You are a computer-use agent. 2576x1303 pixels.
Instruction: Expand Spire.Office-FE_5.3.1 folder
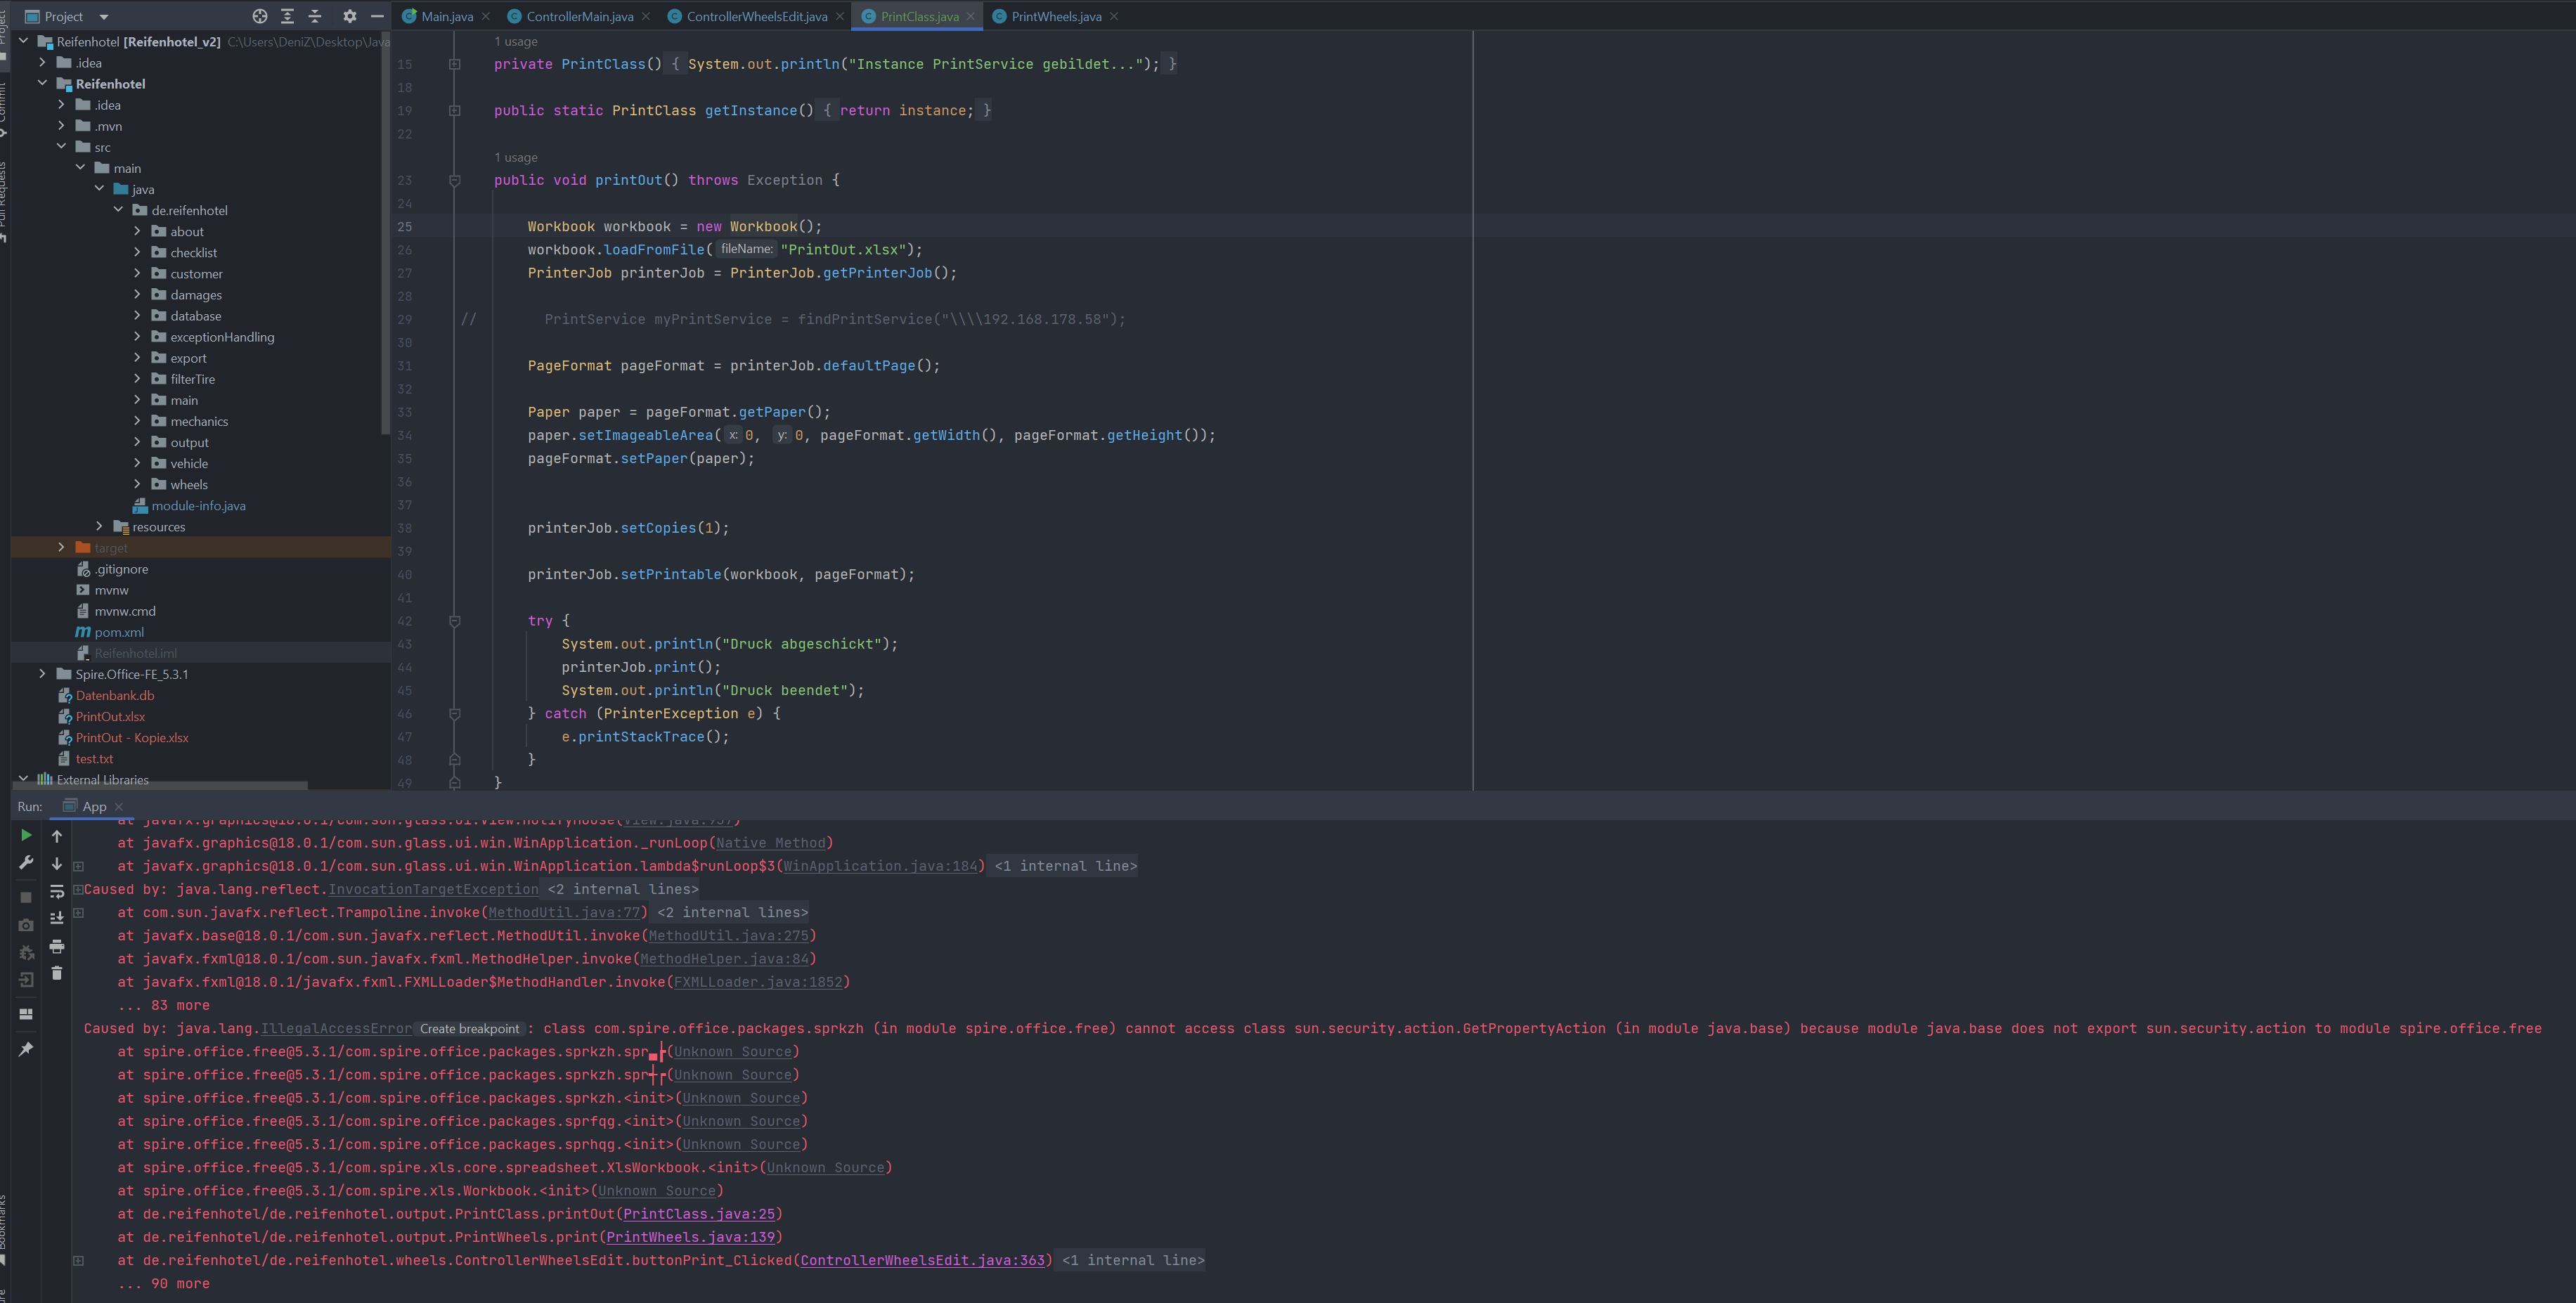pos(42,674)
